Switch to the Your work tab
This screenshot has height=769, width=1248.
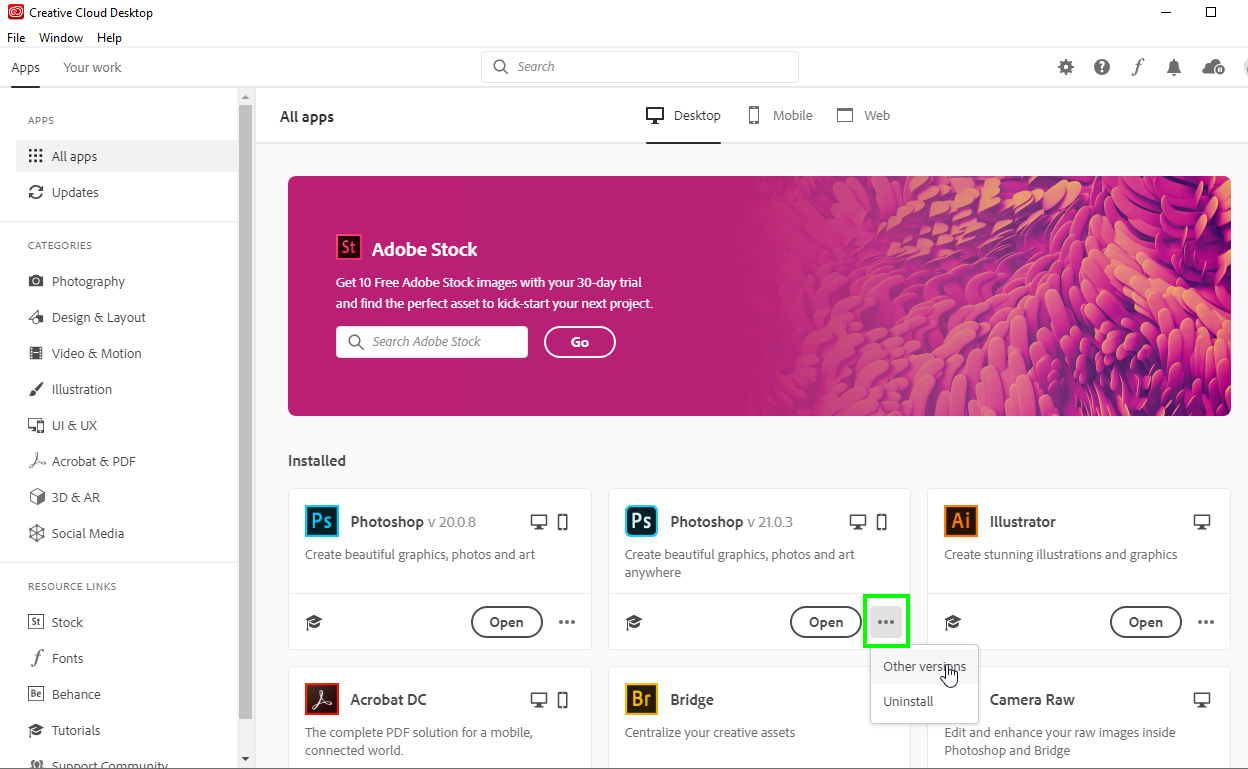[92, 67]
